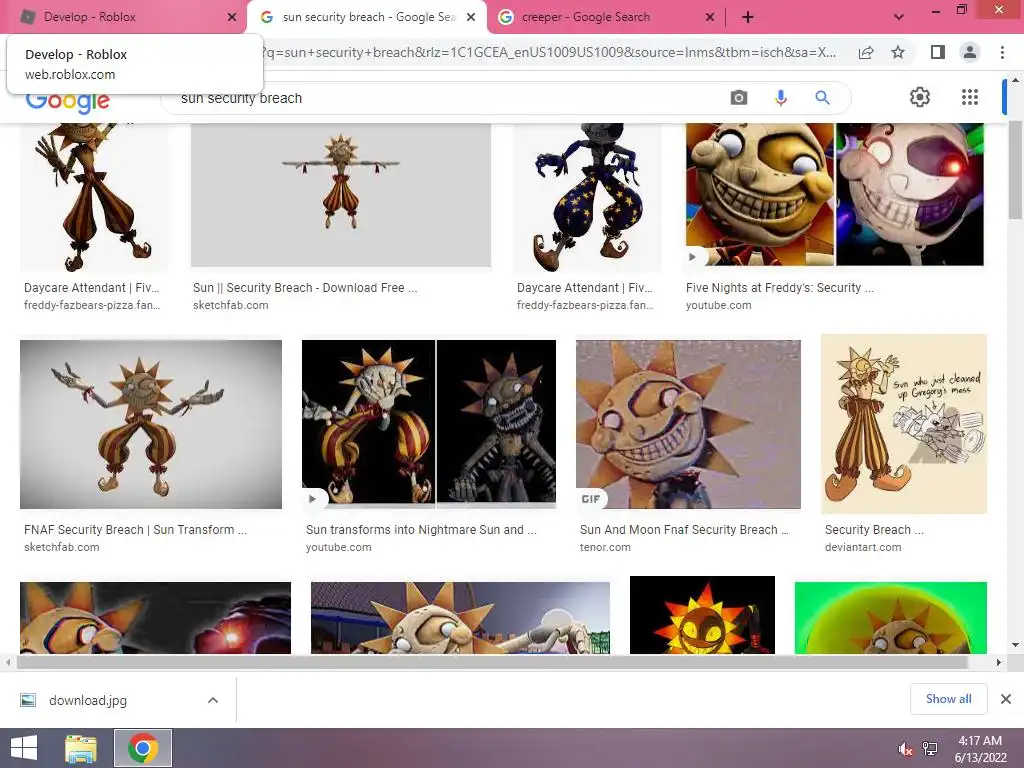The width and height of the screenshot is (1024, 768).
Task: Open the green background sun thumbnail
Action: (891, 618)
